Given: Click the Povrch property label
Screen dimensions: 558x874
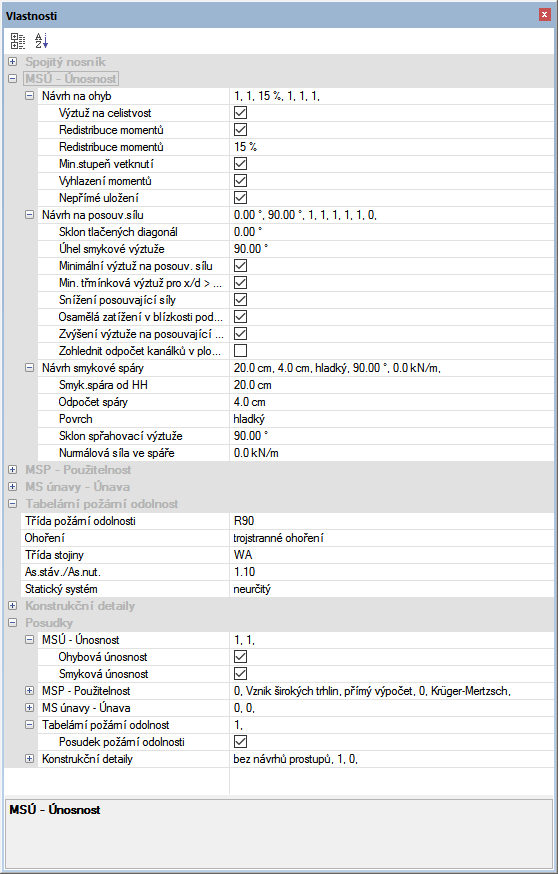Looking at the screenshot, I should click(75, 419).
